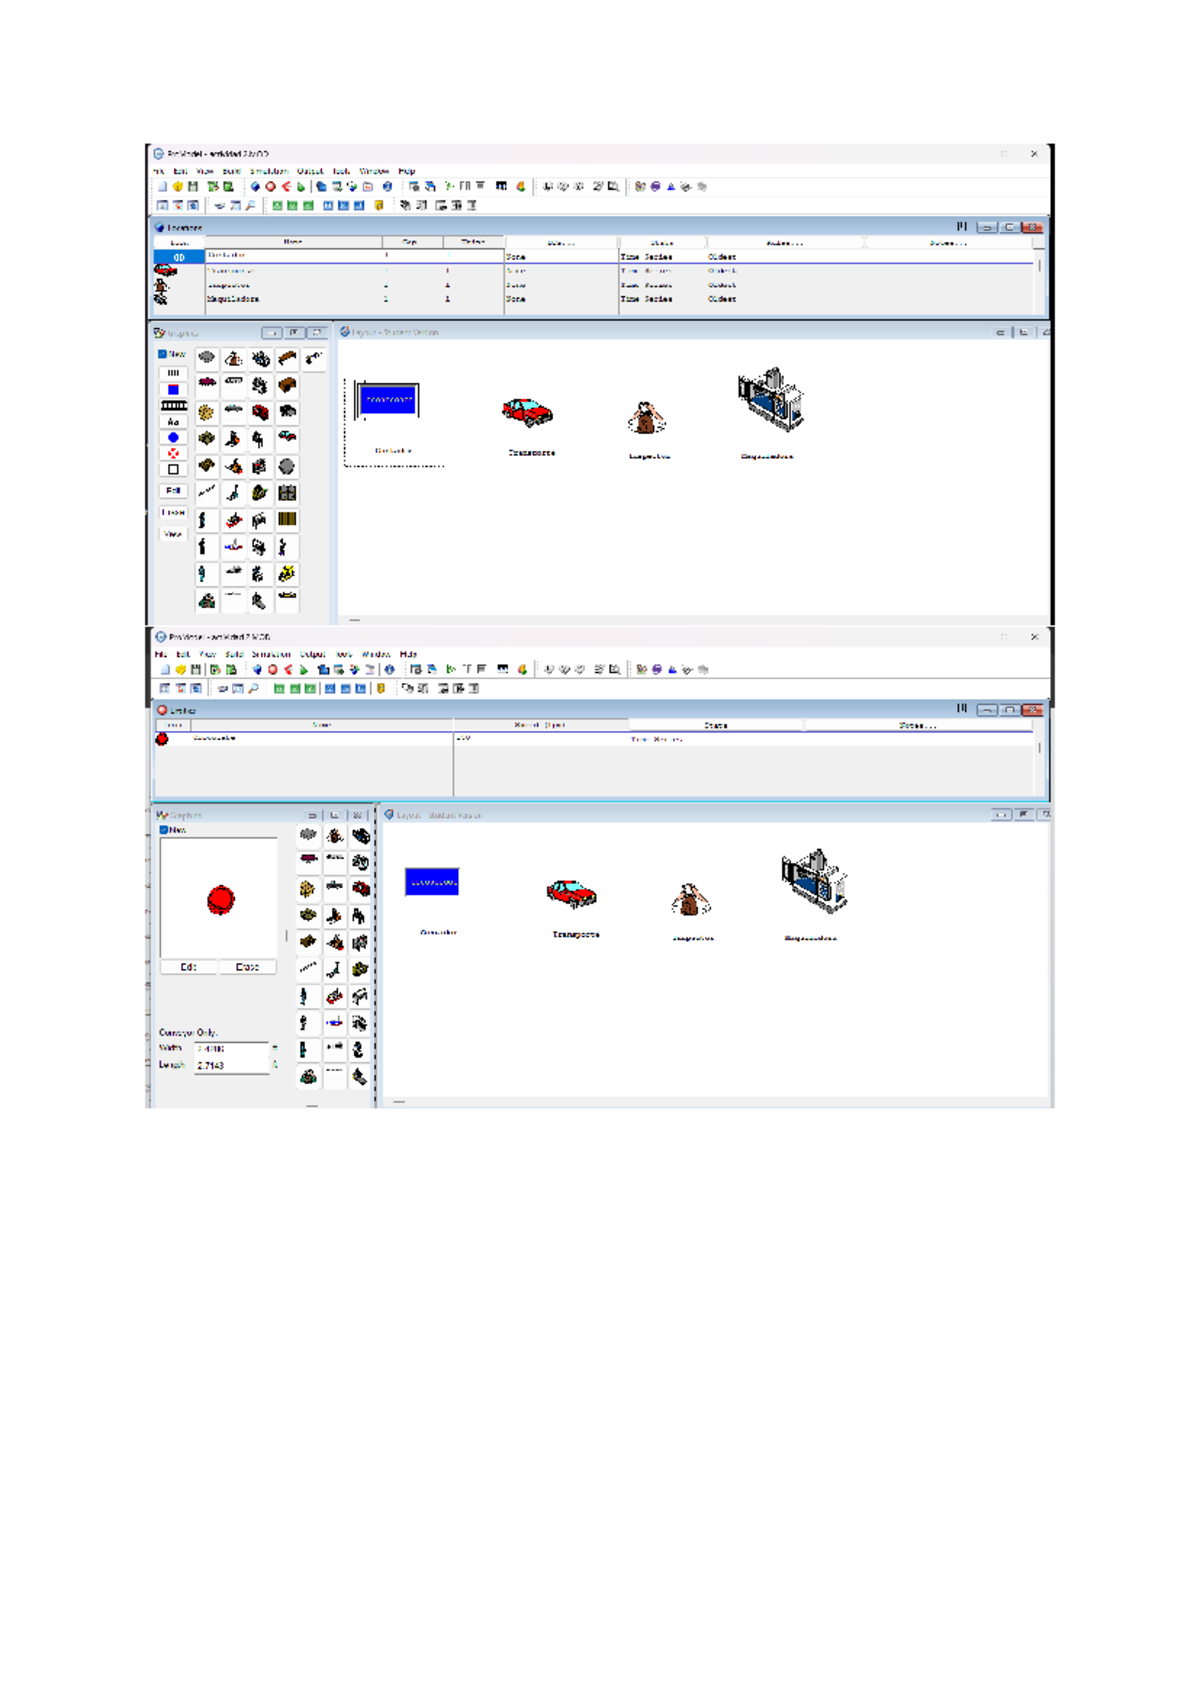
Task: Select the Maquiladora machine on upper layout
Action: (771, 399)
